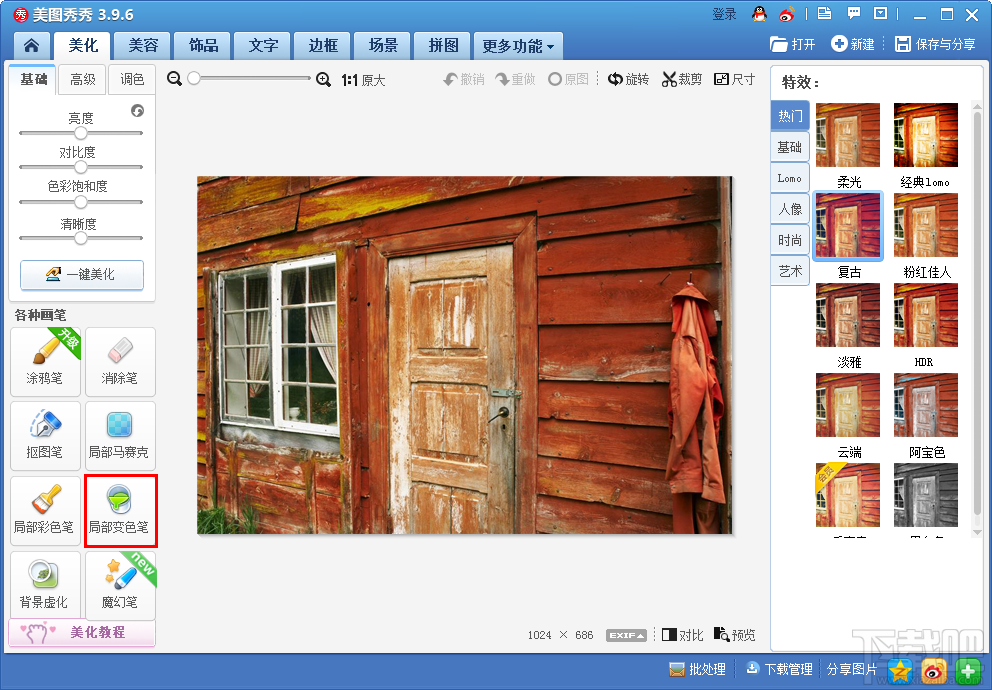Switch to the 拼图 collage tab
Screen dimensions: 992x690
[443, 46]
